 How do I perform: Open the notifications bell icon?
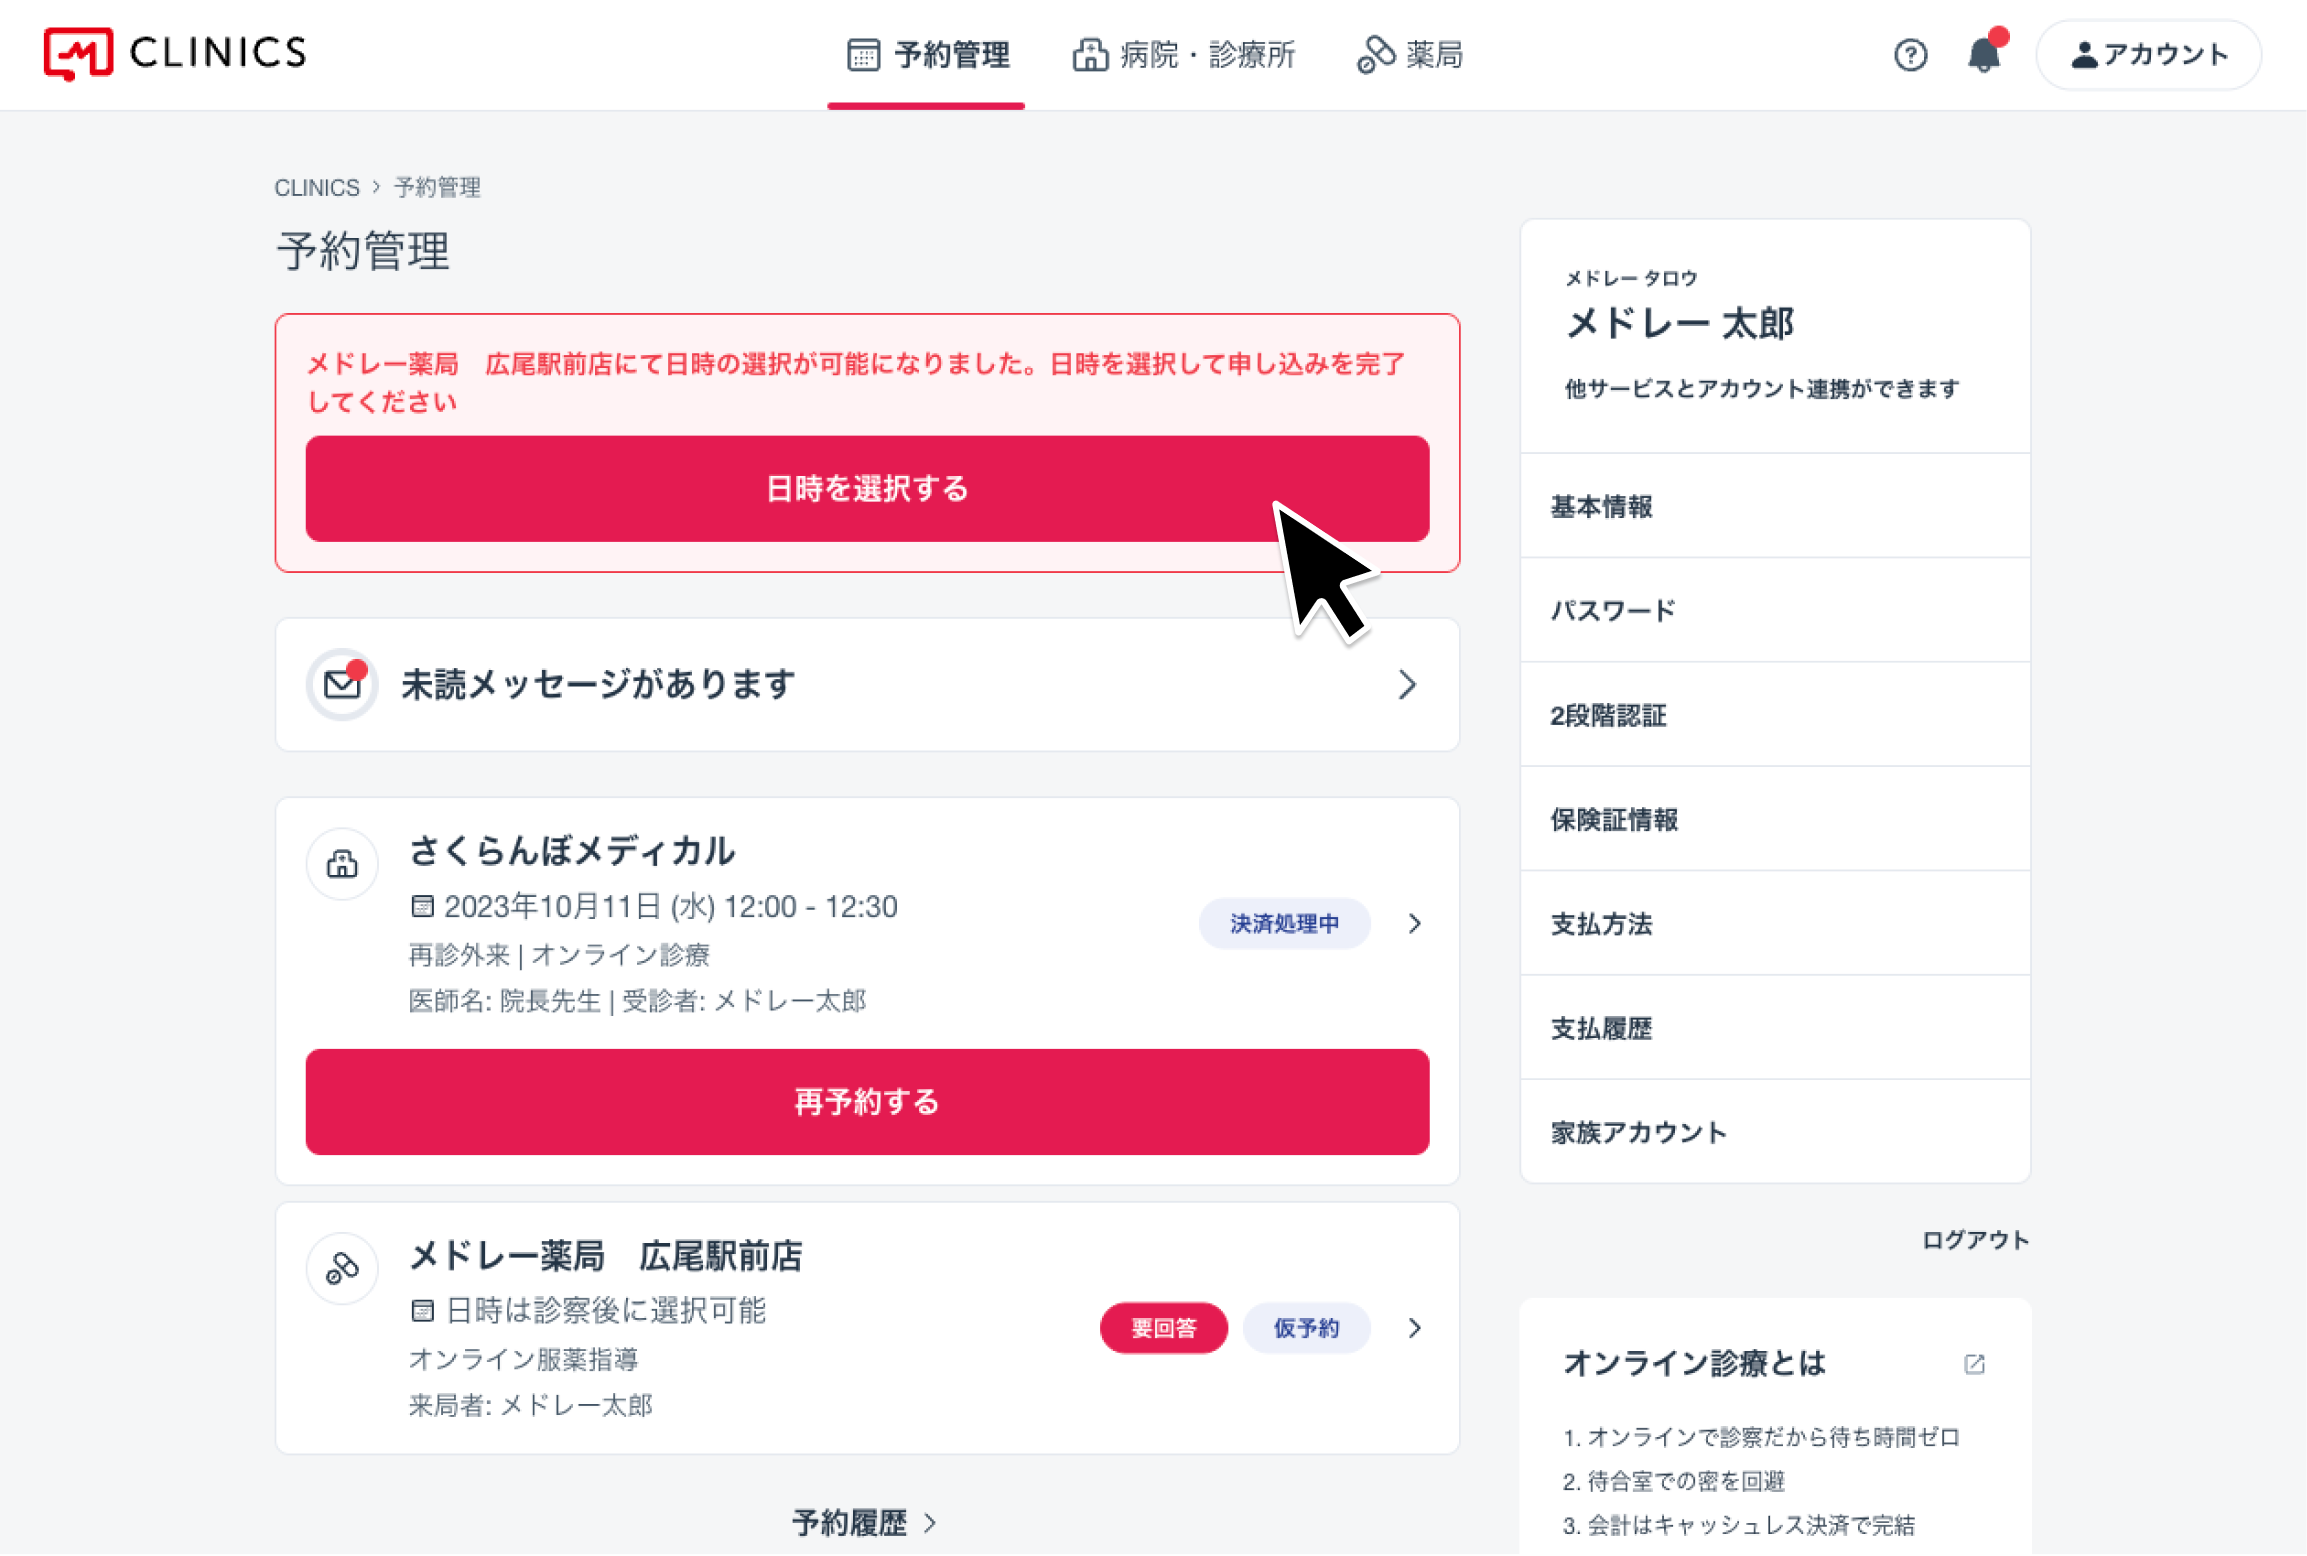click(x=1985, y=52)
